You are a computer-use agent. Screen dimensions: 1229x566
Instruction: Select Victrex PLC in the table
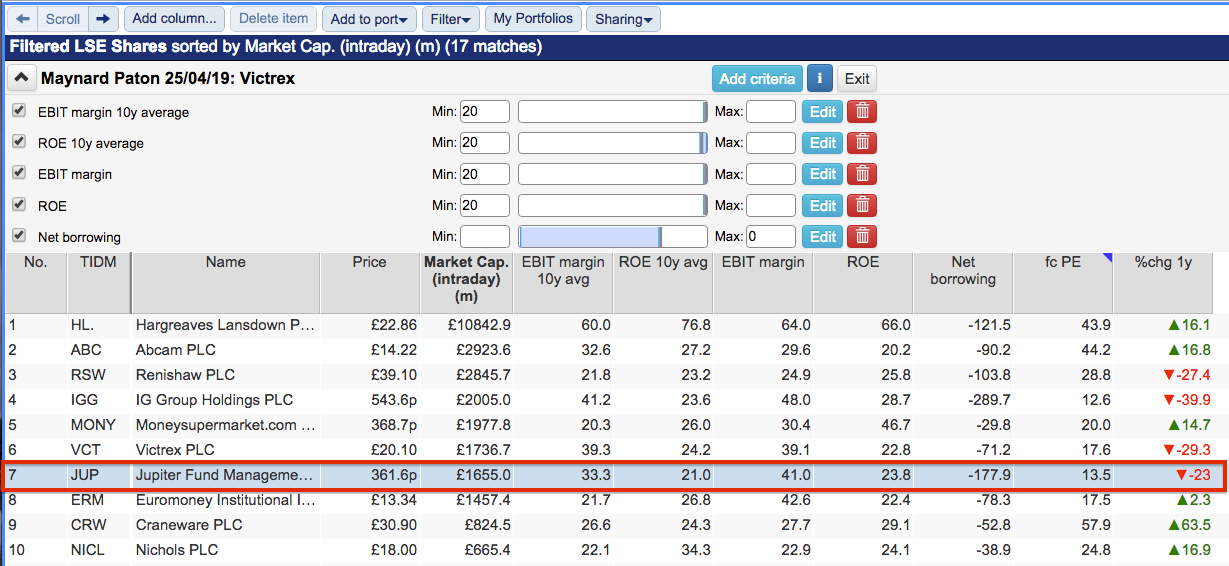(175, 450)
